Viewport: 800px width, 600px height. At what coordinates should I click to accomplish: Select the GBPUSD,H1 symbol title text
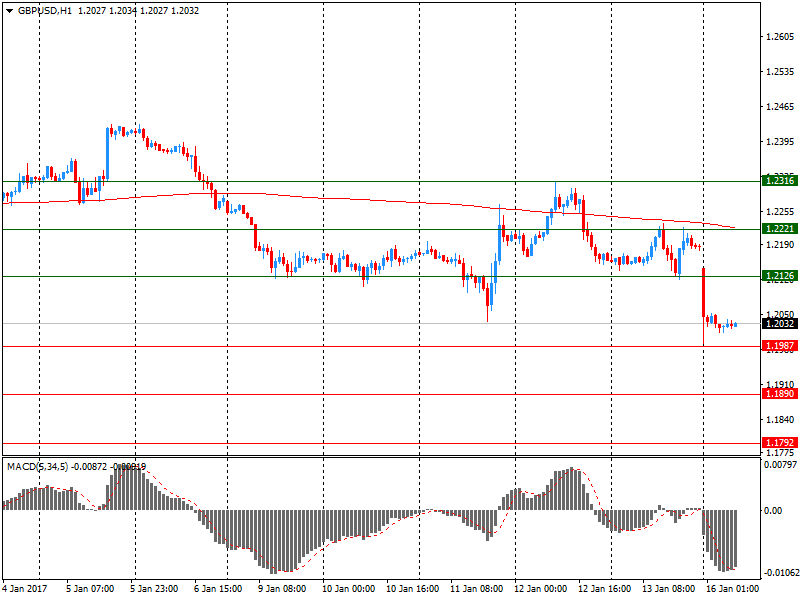(45, 11)
